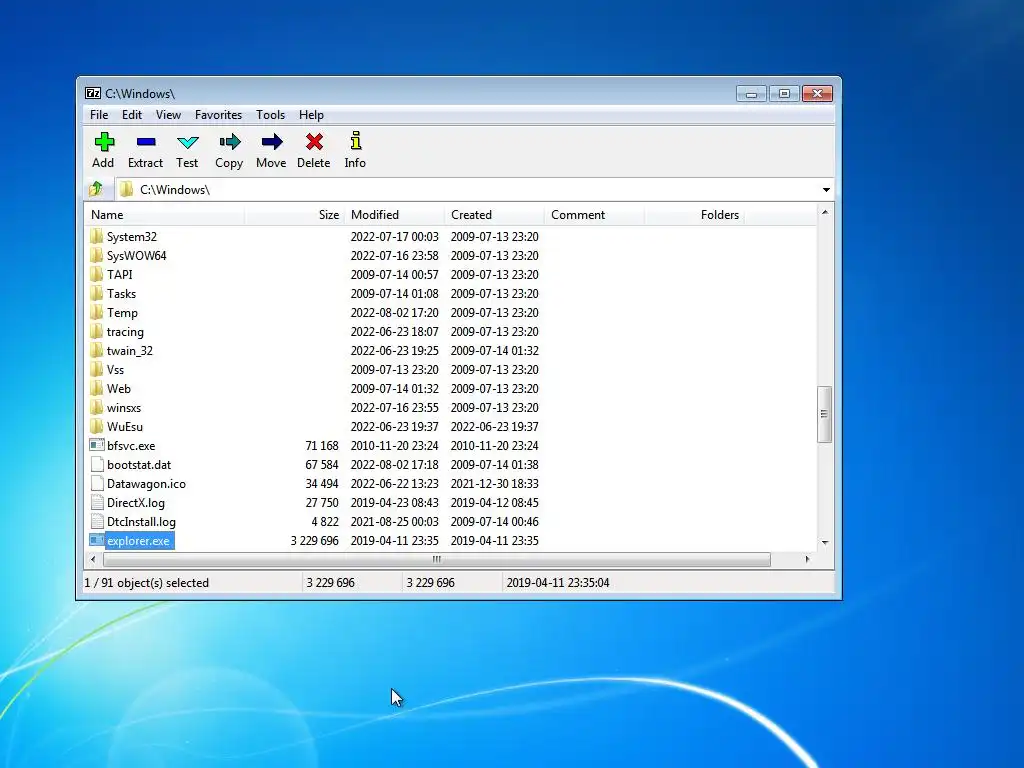Select the bfsvc.exe file name

pos(131,445)
